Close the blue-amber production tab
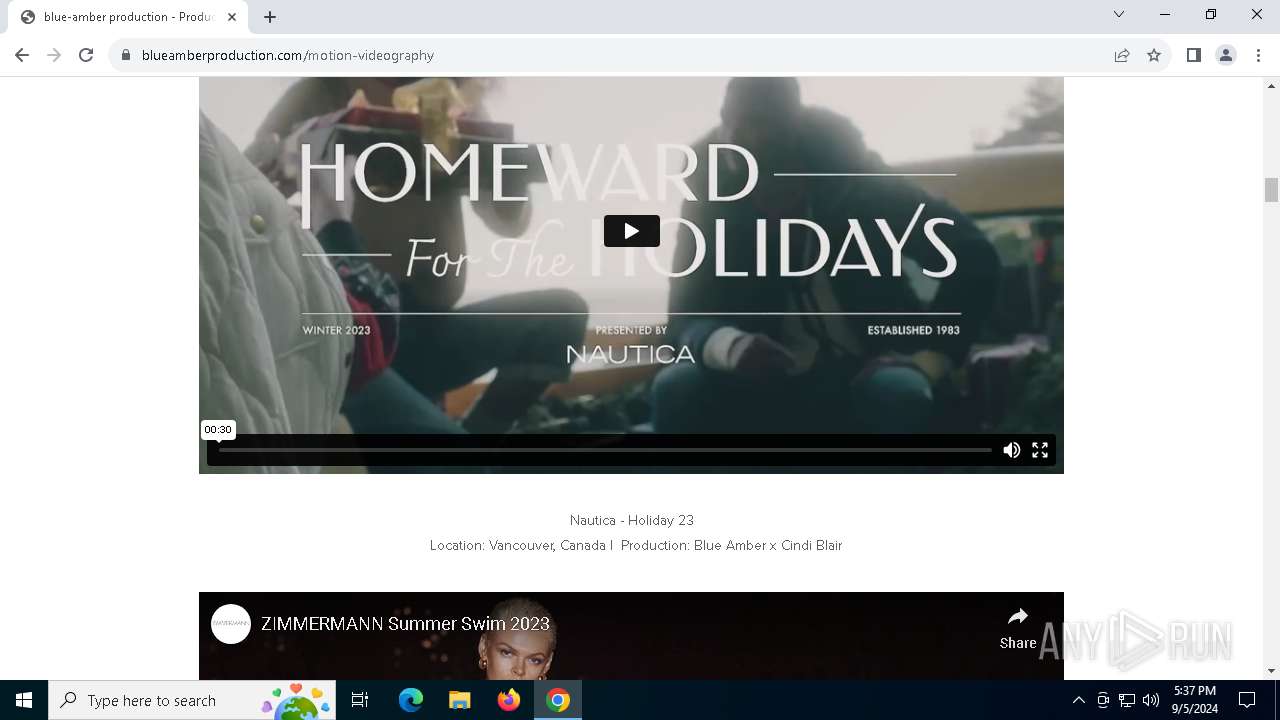The image size is (1280, 720). [232, 17]
